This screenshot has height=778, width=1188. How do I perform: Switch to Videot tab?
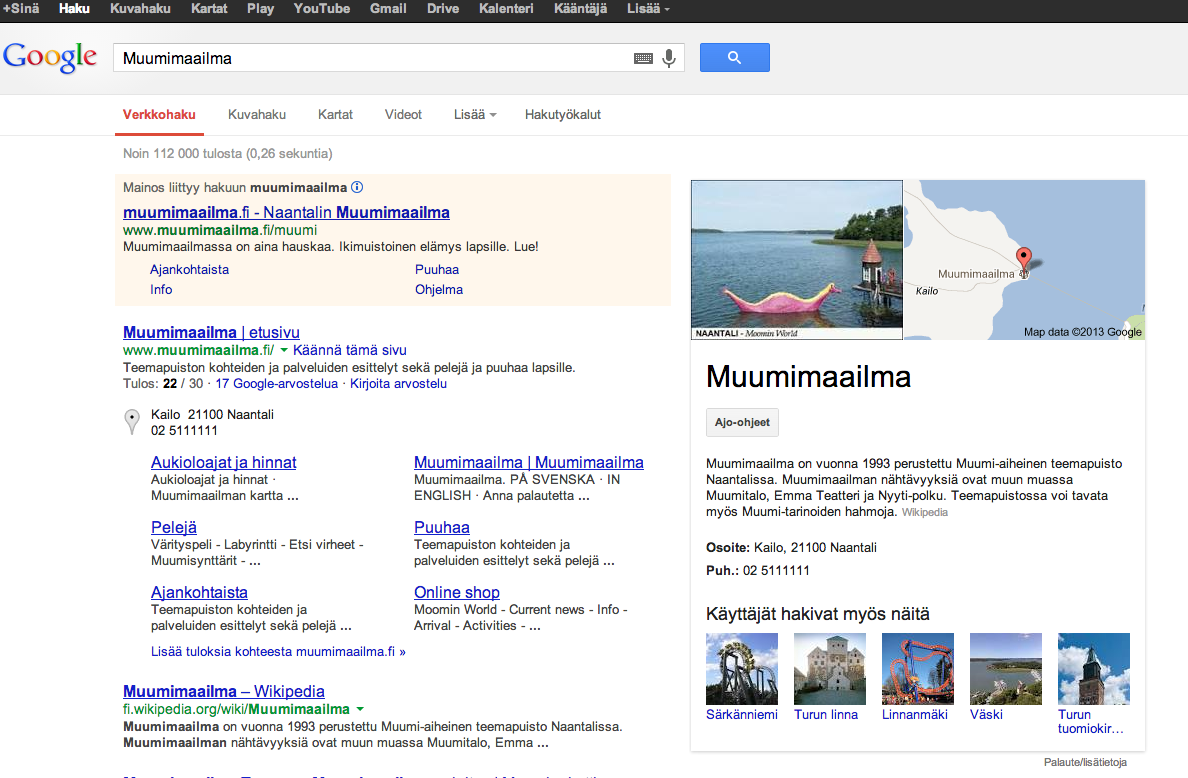click(x=403, y=114)
